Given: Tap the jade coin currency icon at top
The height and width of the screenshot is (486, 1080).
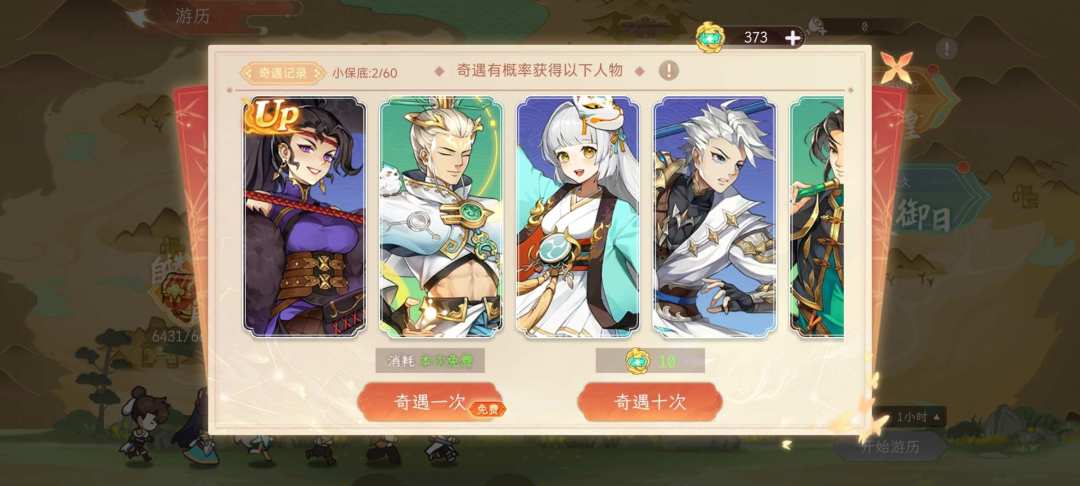Looking at the screenshot, I should (x=710, y=37).
